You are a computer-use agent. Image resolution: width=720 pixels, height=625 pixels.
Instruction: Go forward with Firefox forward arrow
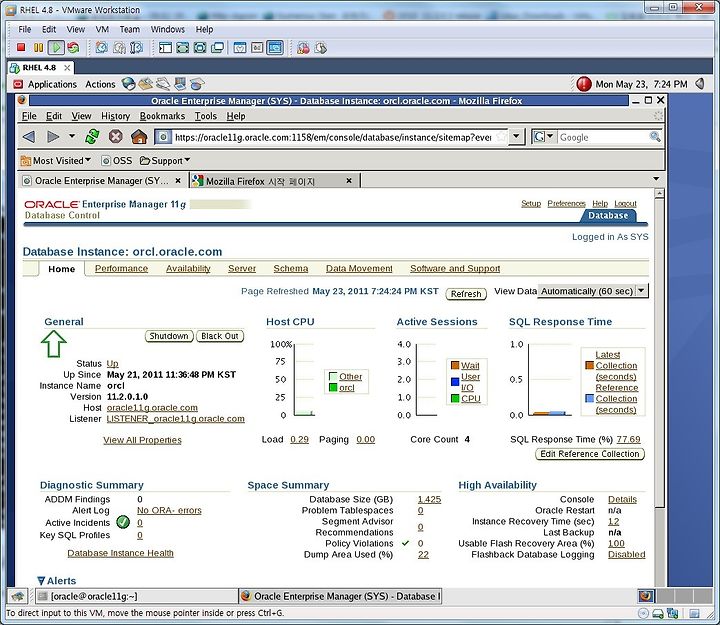point(53,137)
